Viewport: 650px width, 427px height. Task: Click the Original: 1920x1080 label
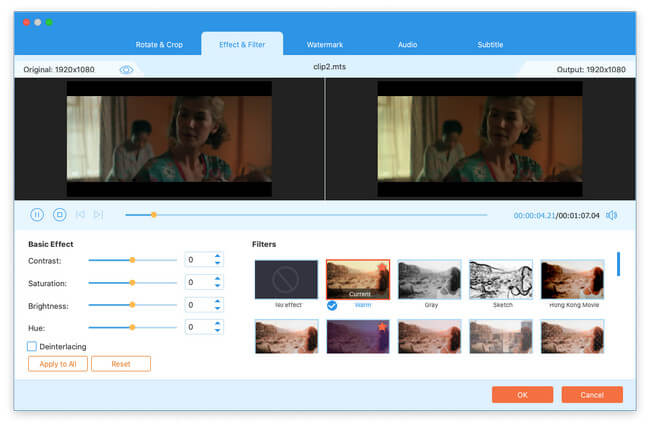[59, 70]
